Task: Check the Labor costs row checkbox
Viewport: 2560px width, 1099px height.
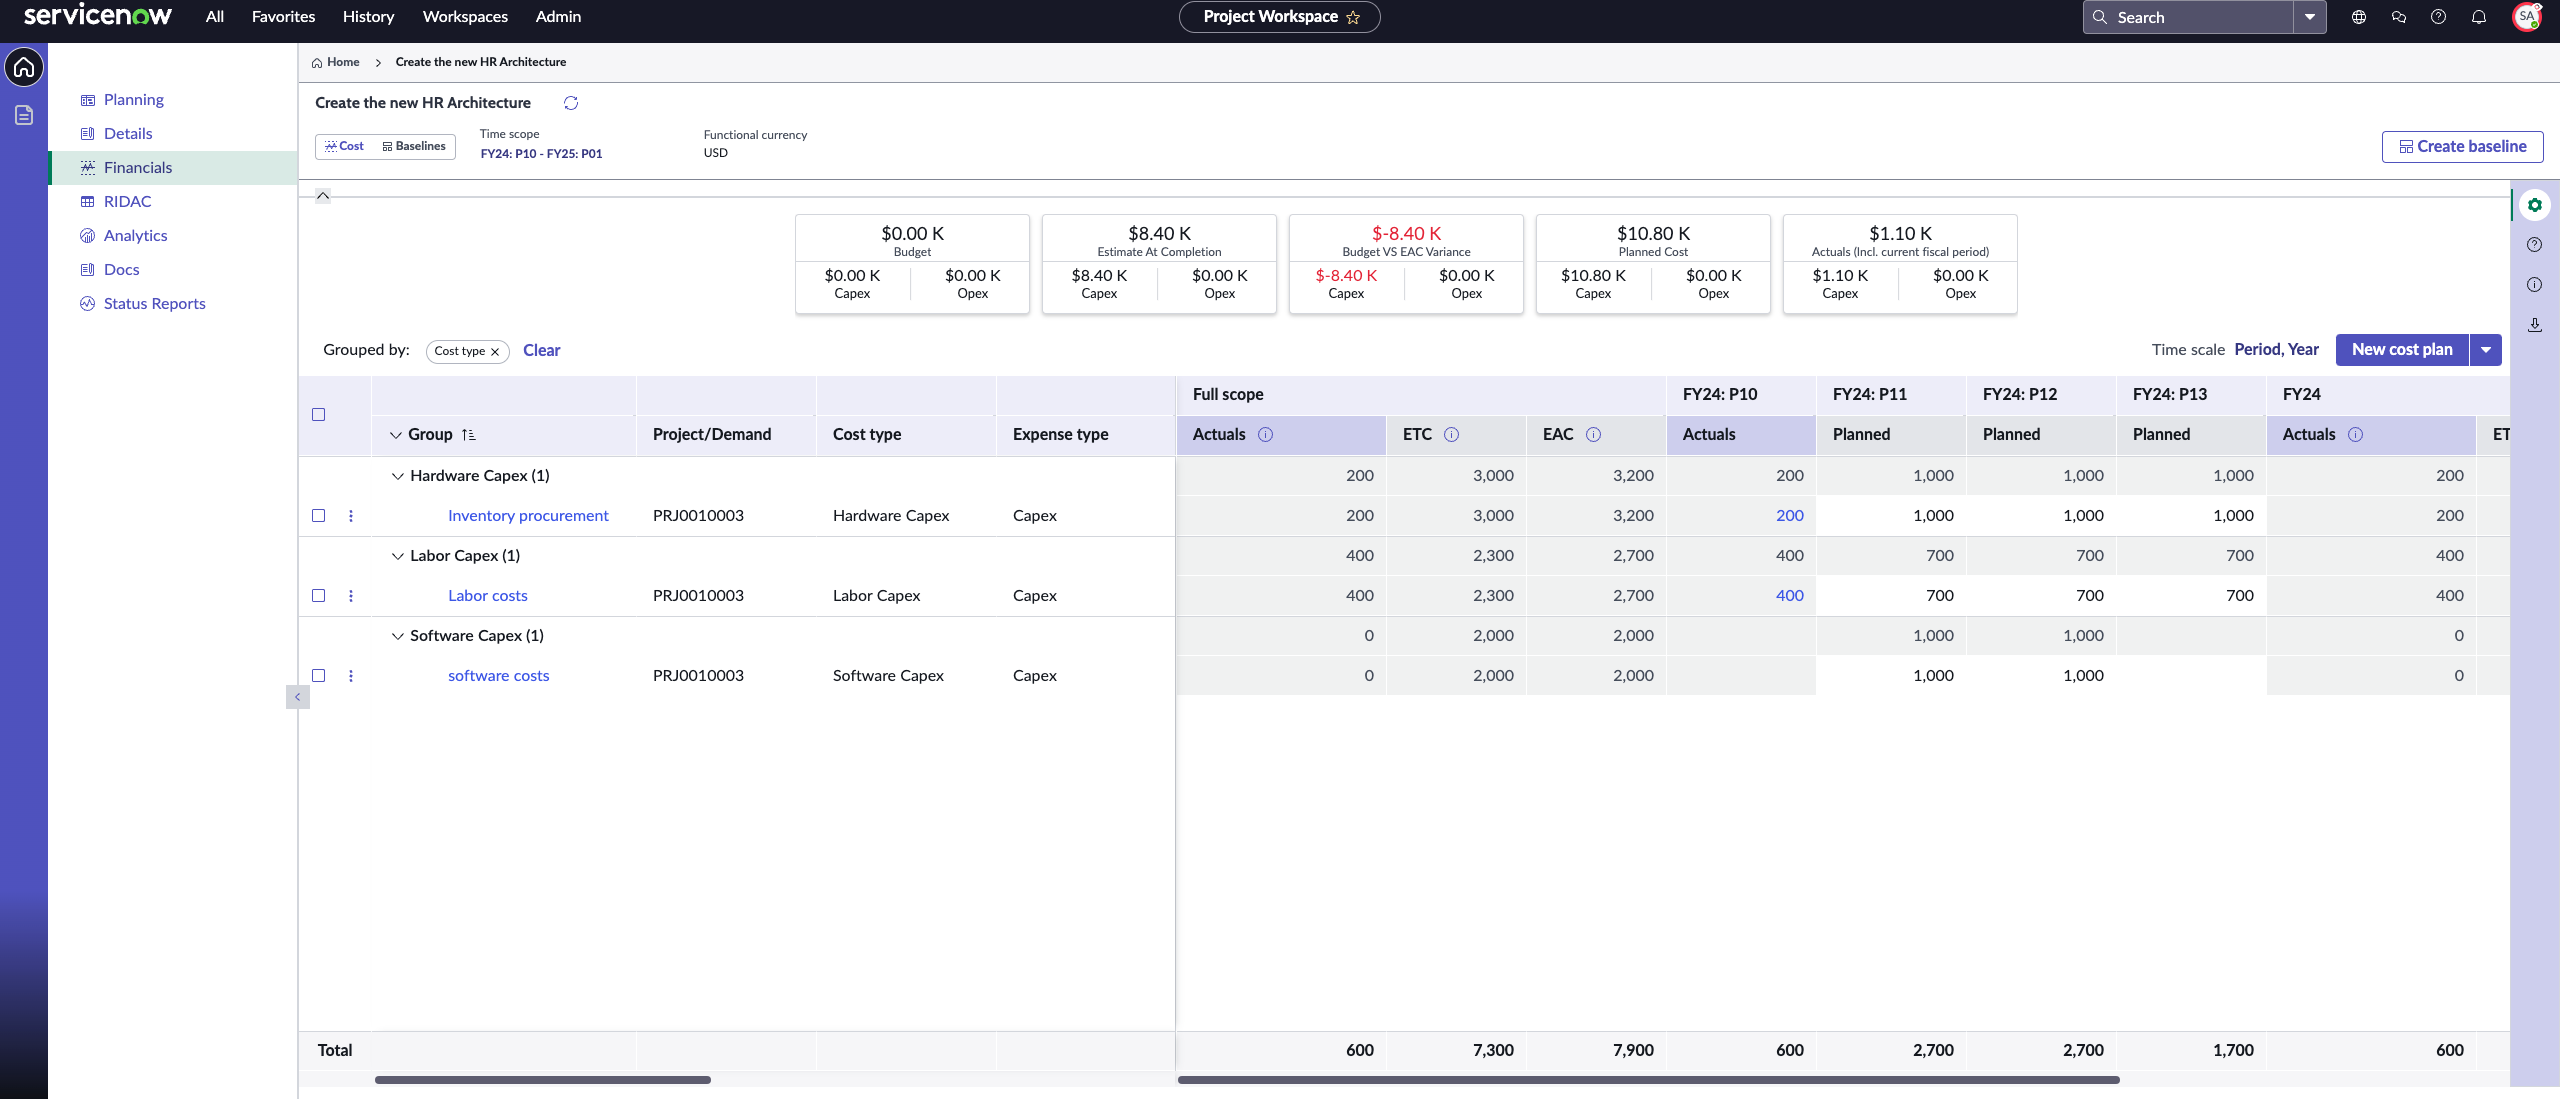Action: click(319, 596)
